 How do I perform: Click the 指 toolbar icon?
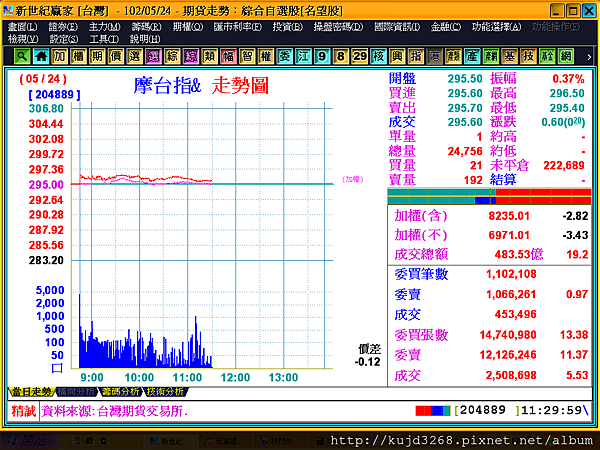(x=416, y=56)
